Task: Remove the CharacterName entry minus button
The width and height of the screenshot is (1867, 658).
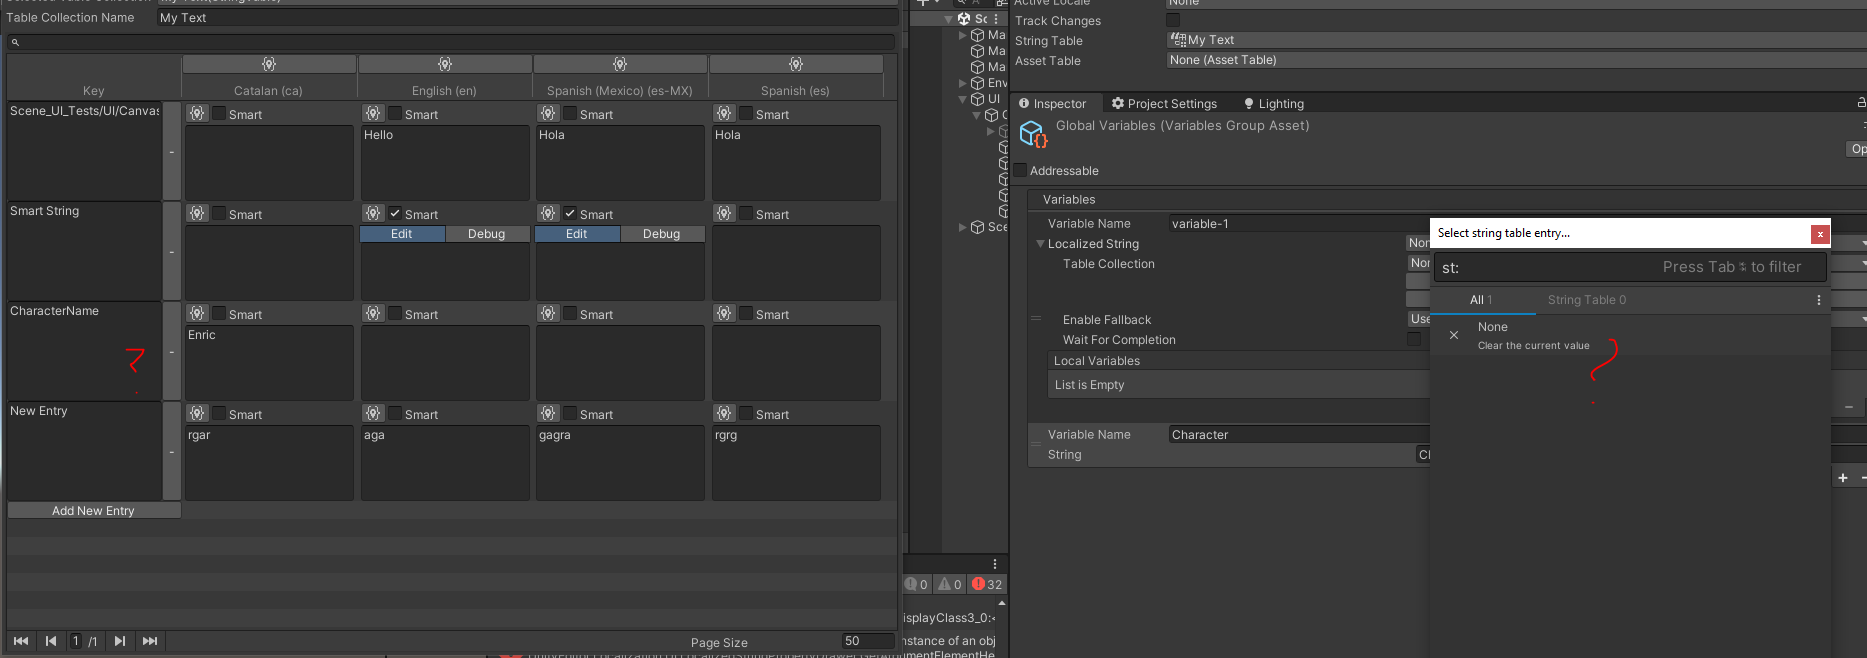Action: 172,352
